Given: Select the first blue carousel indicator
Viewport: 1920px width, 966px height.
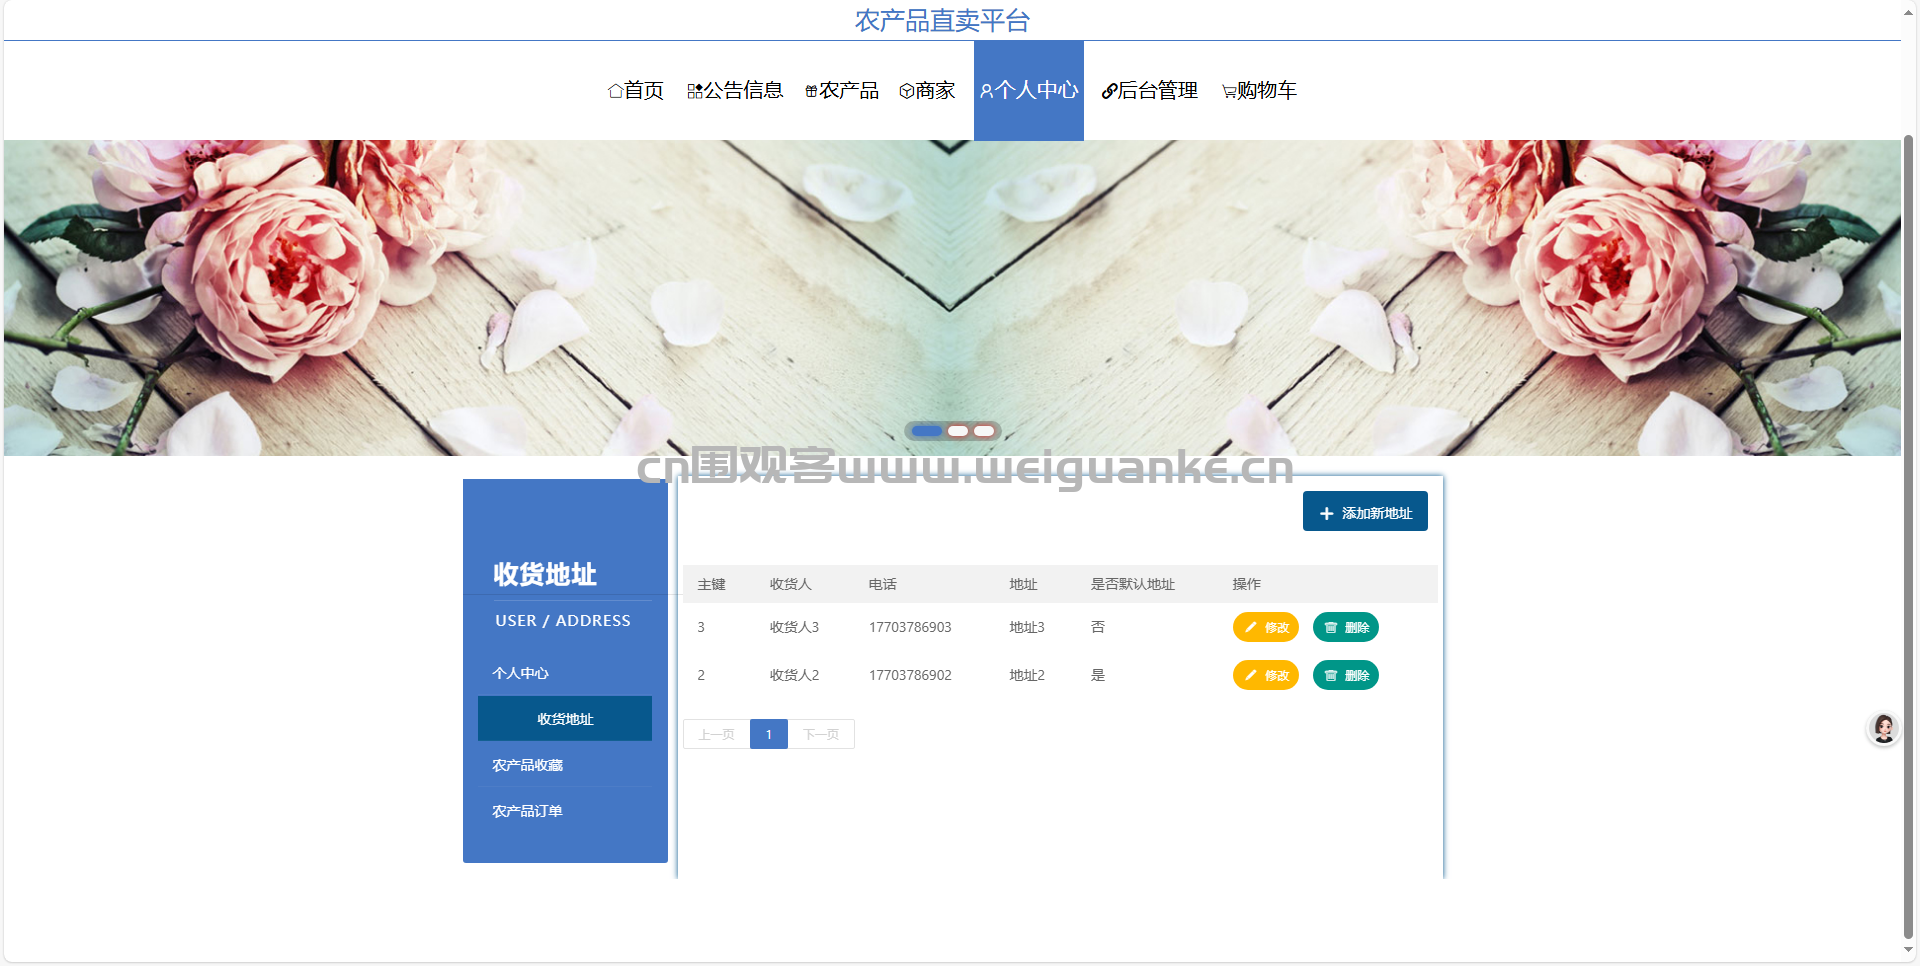Looking at the screenshot, I should click(927, 431).
